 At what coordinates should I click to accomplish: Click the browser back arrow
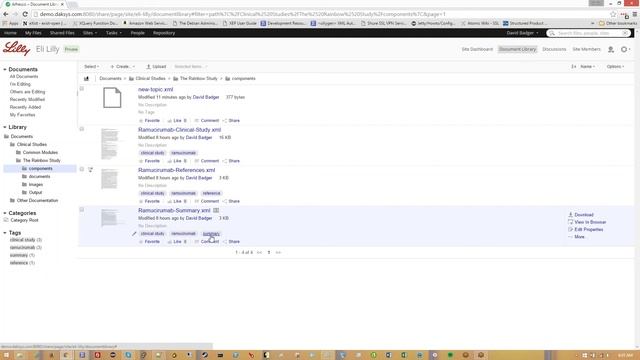(6, 14)
